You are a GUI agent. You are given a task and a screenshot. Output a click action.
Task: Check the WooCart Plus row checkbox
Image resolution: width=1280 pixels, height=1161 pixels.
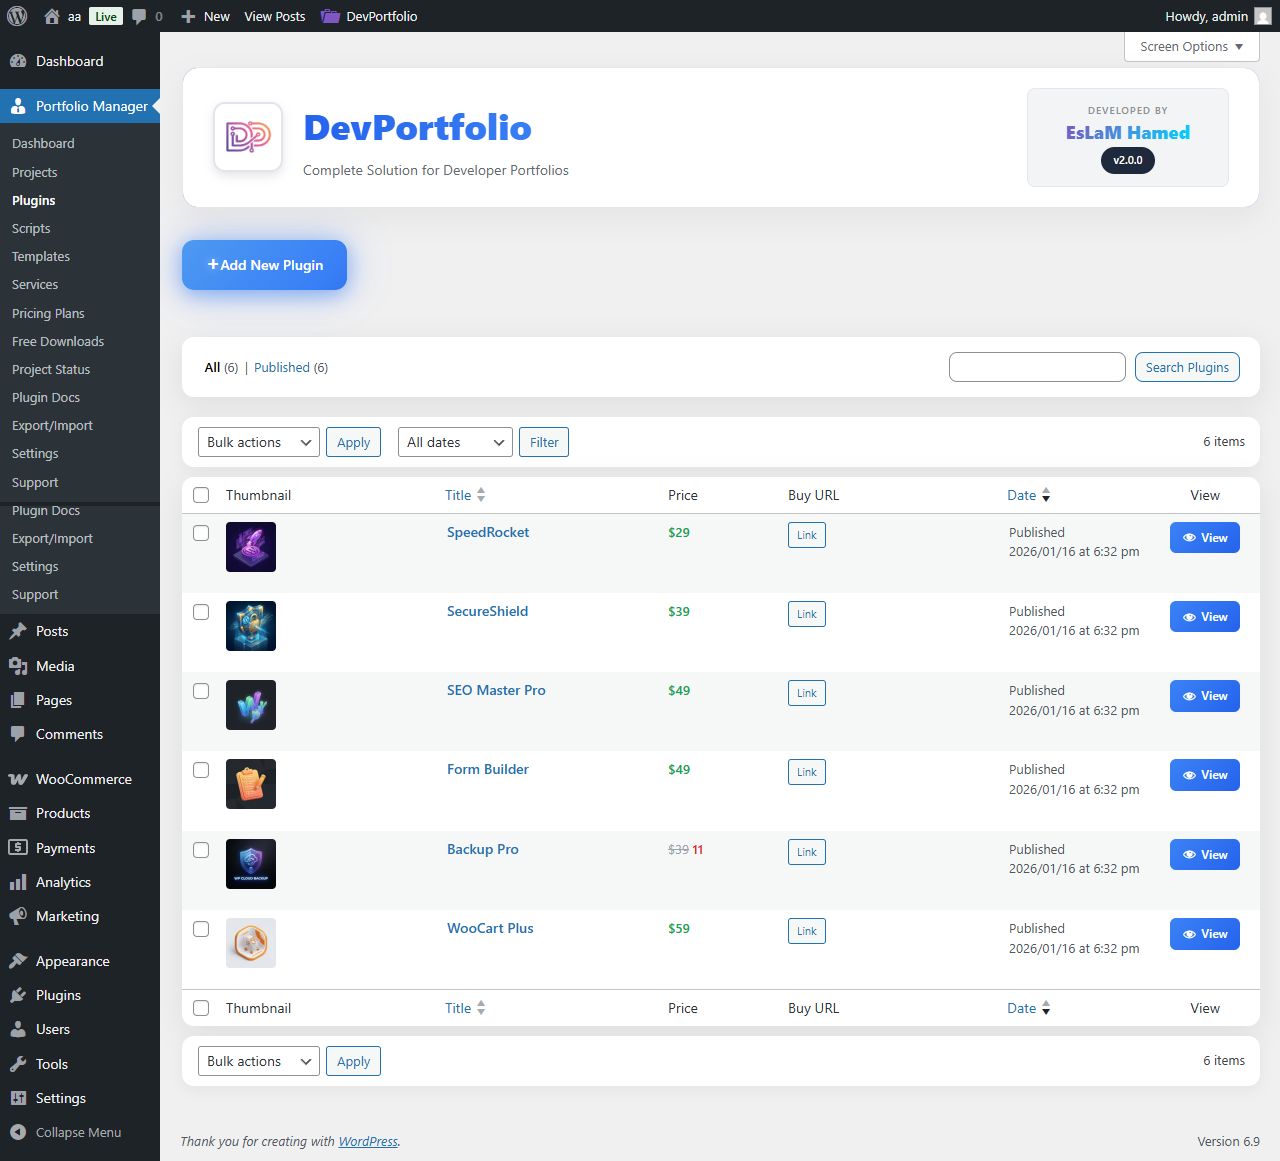pos(201,929)
